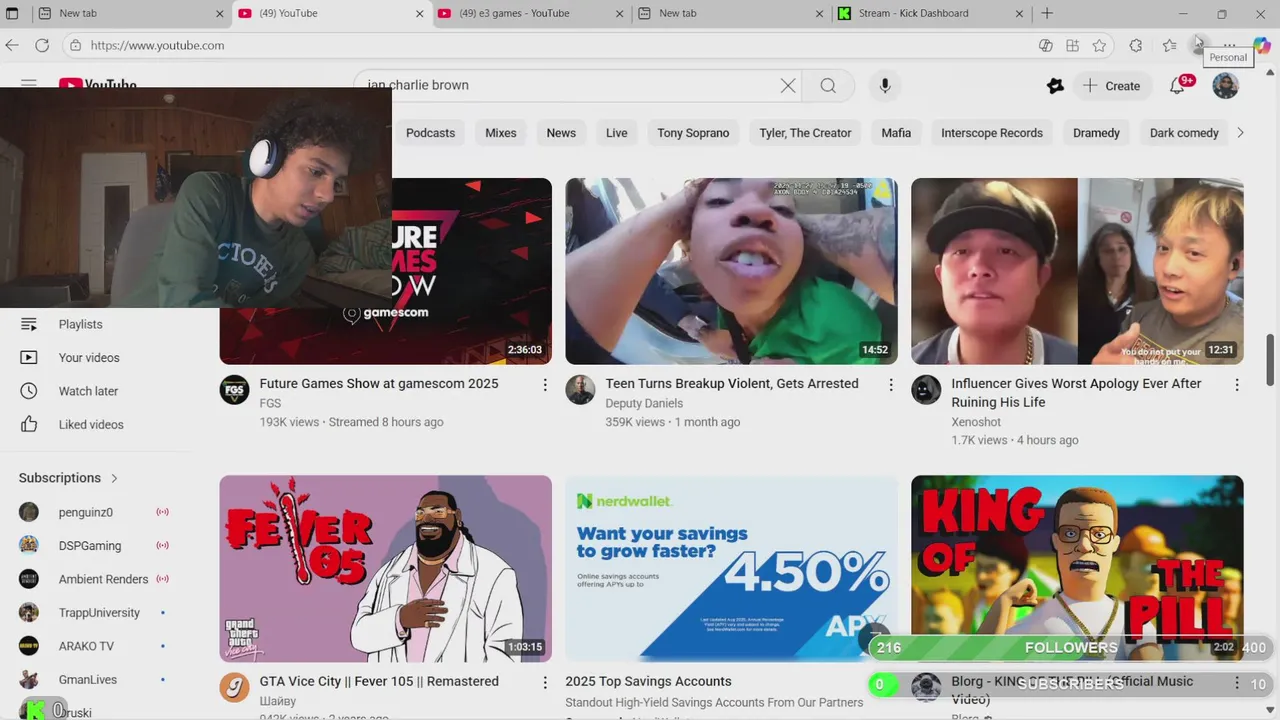
Task: Filter feed by Tony Soprano chip
Action: 693,133
